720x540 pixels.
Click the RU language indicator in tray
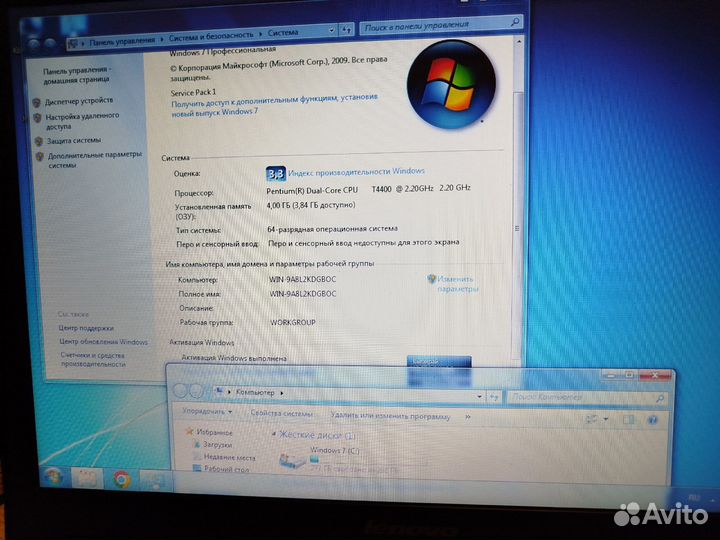tap(693, 497)
